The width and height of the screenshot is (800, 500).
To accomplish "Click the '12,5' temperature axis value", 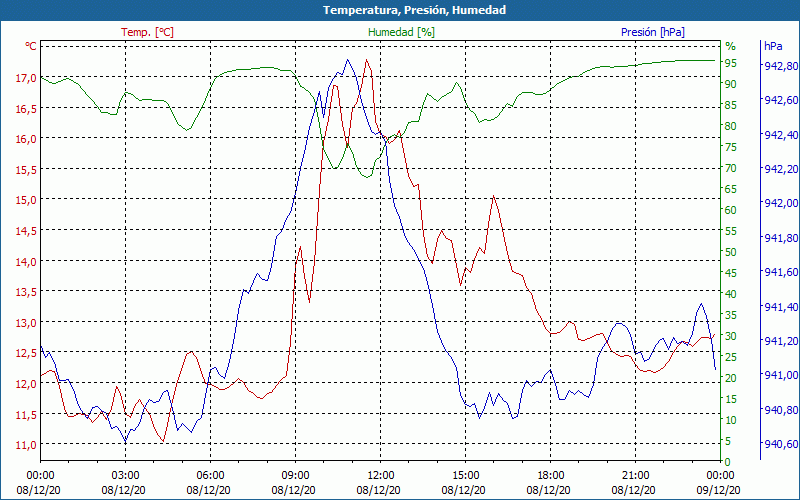I will pyautogui.click(x=26, y=353).
